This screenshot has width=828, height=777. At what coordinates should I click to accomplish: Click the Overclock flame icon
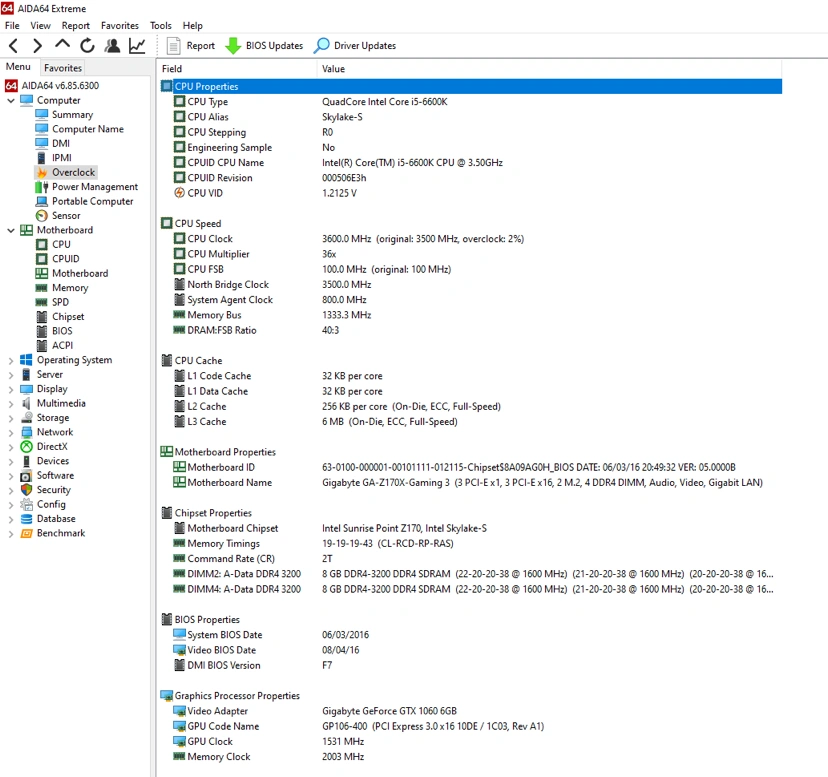[42, 172]
